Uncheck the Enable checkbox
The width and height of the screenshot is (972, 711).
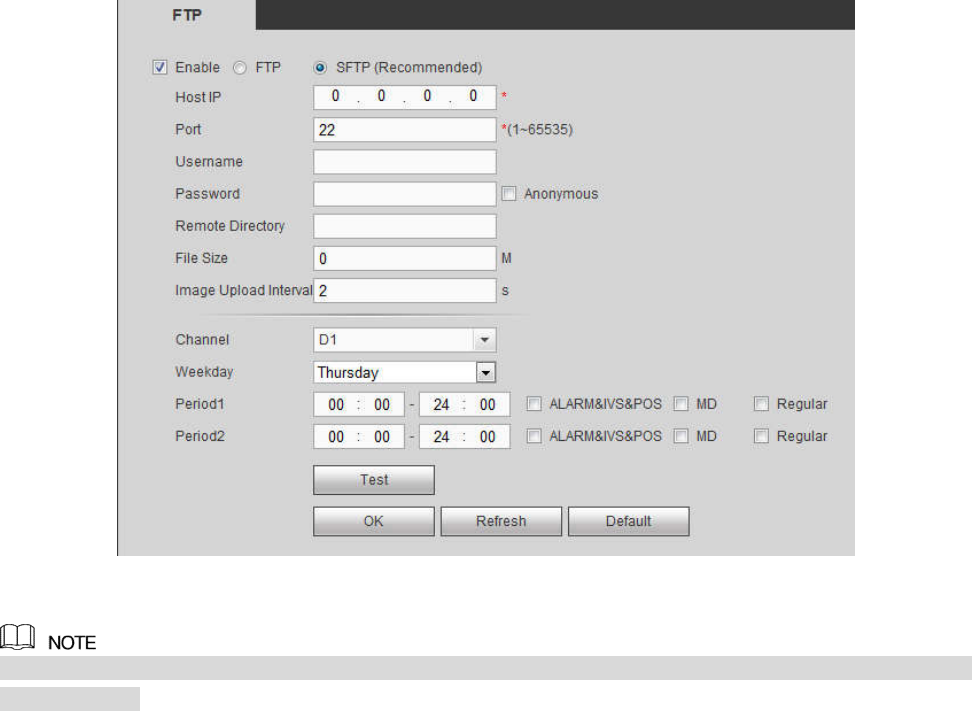point(160,68)
